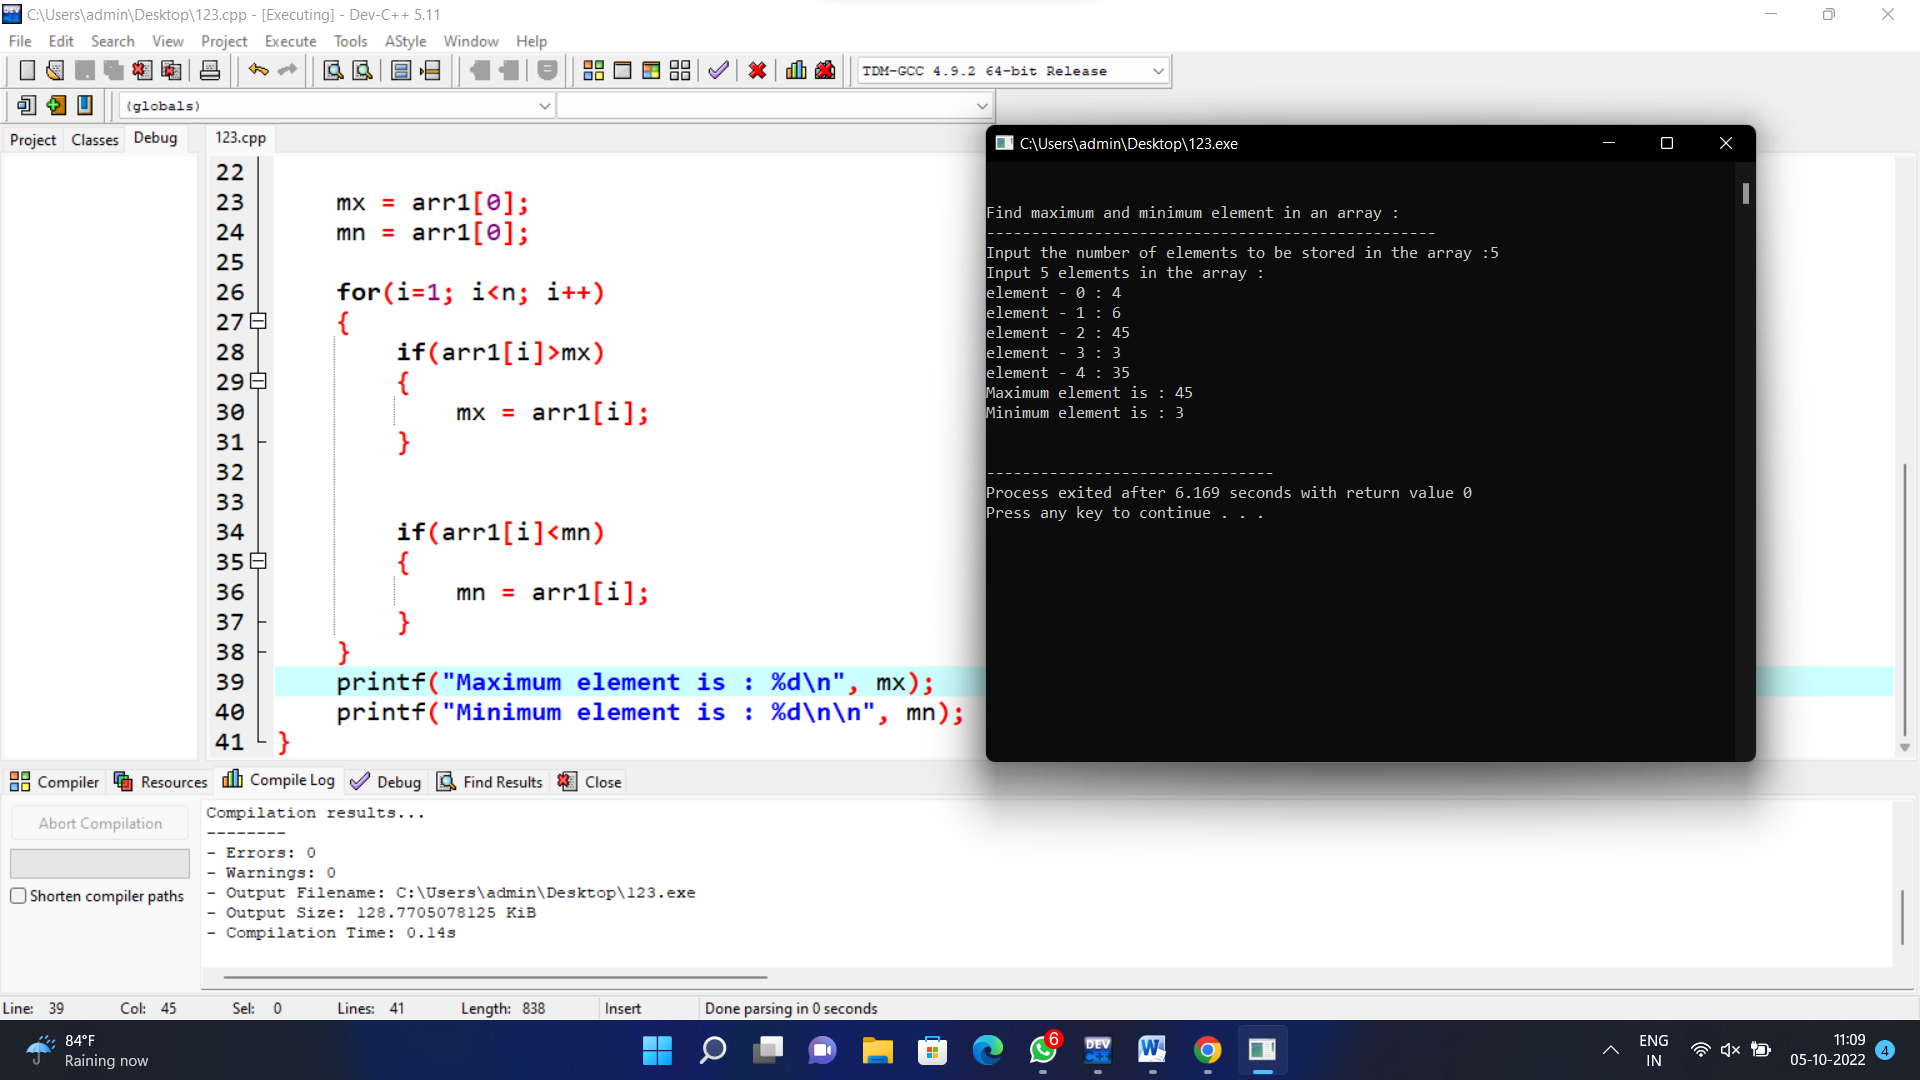Switch to the Debug tab in bottom panel
This screenshot has width=1920, height=1080.
pyautogui.click(x=396, y=781)
